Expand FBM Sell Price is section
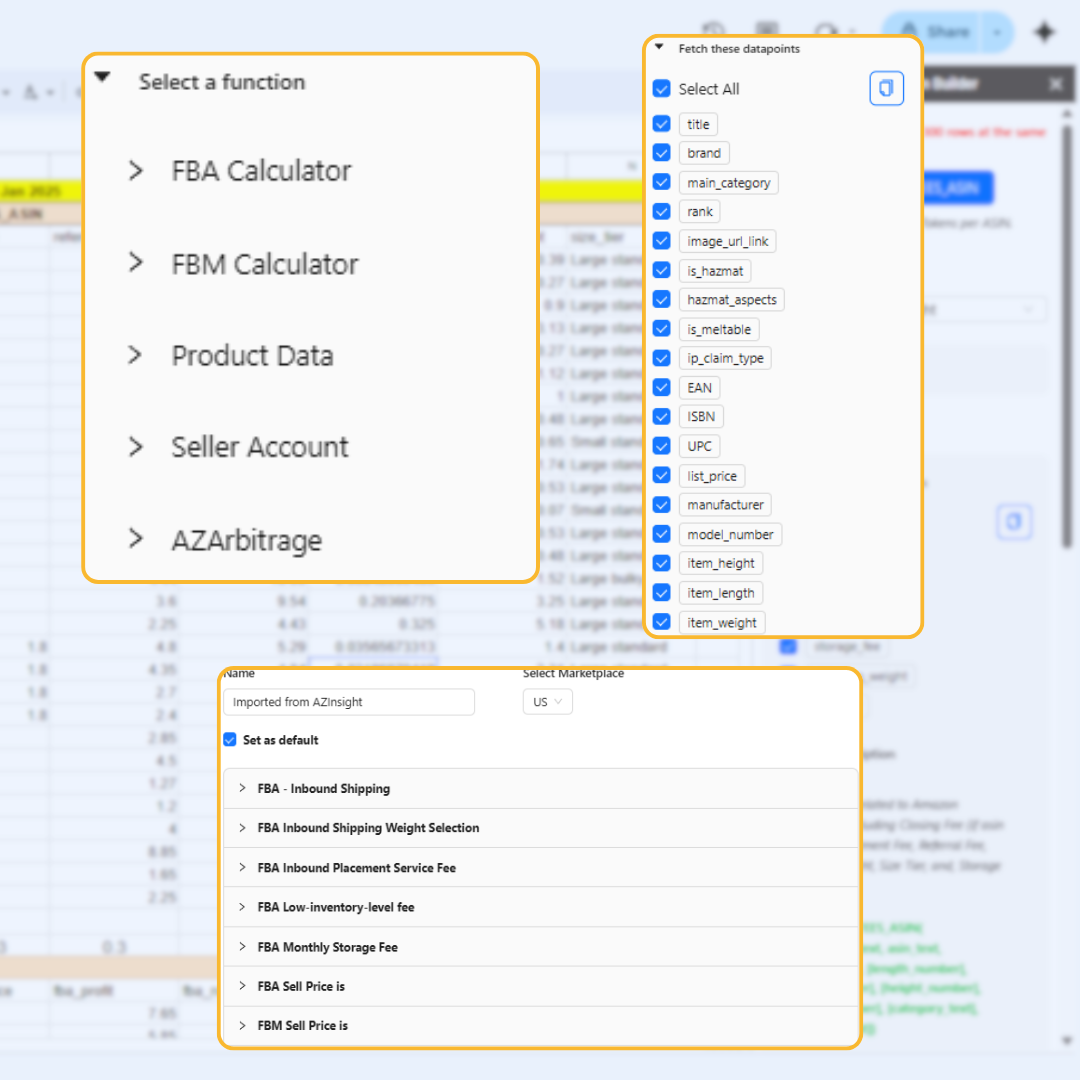 click(x=541, y=1026)
